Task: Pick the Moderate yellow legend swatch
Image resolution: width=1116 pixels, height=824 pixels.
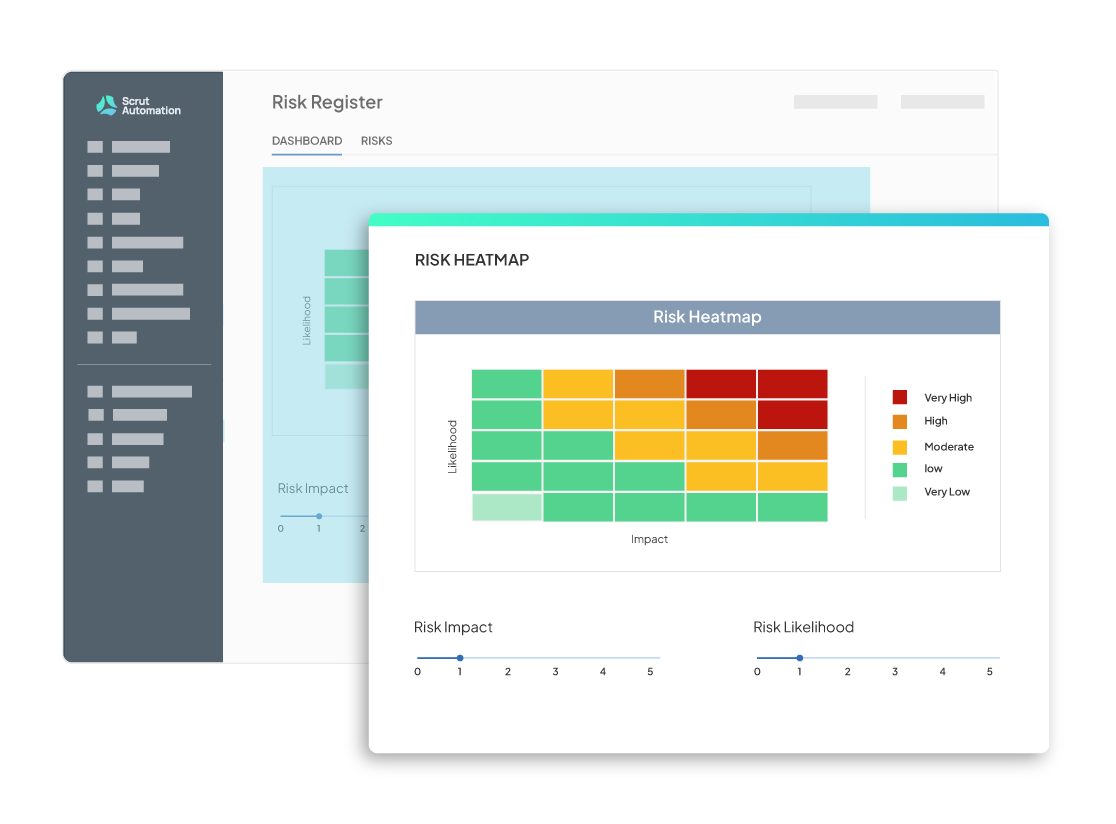Action: (x=900, y=447)
